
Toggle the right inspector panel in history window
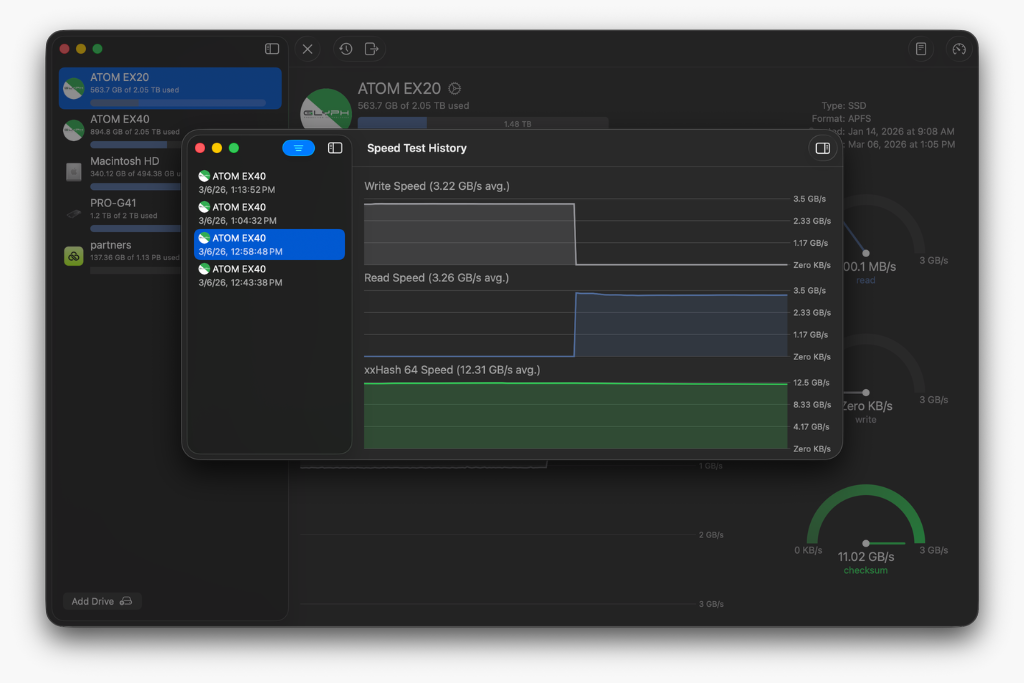822,148
